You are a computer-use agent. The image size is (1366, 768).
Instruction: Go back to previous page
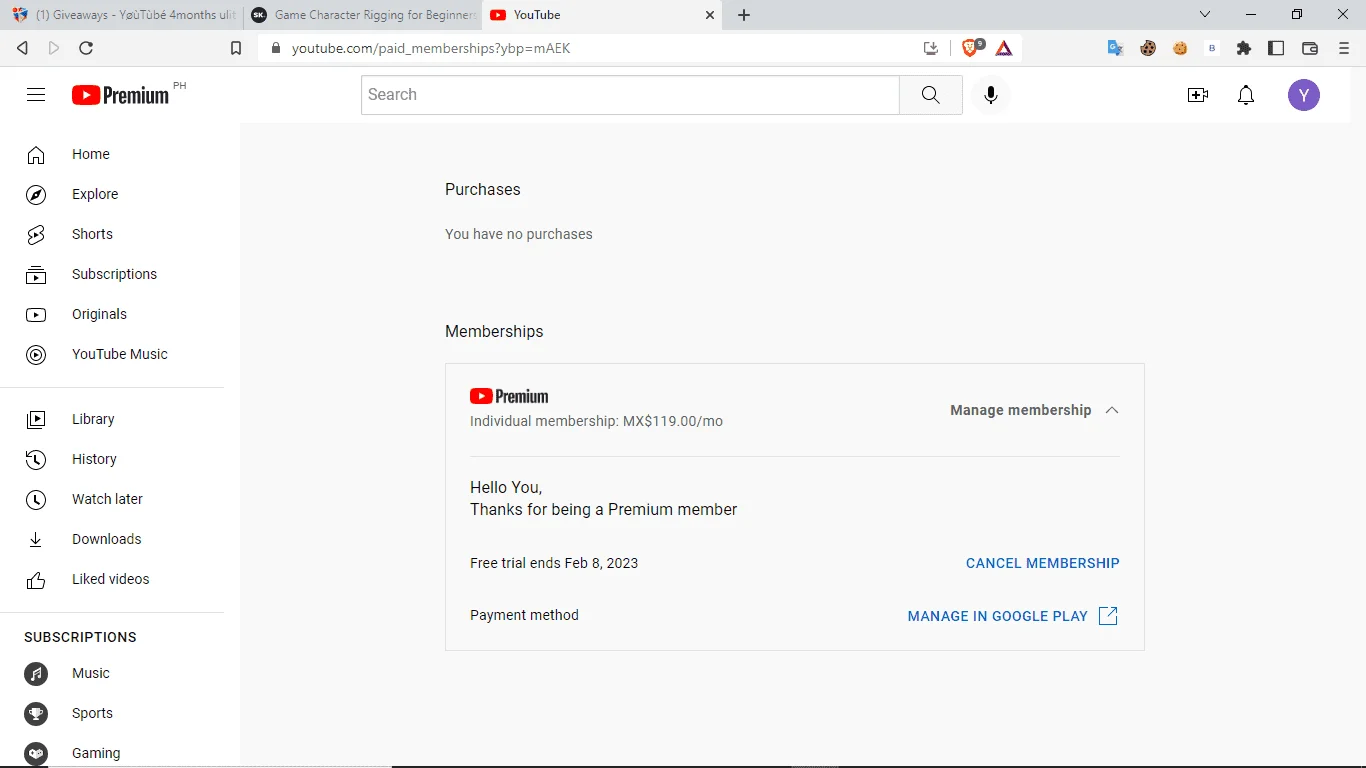[x=22, y=48]
